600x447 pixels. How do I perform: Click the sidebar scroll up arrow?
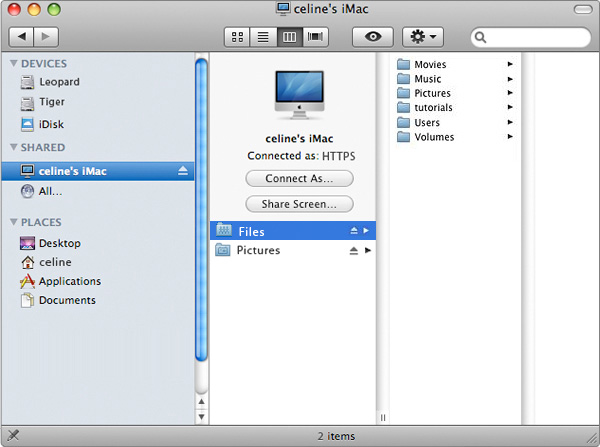pos(201,402)
